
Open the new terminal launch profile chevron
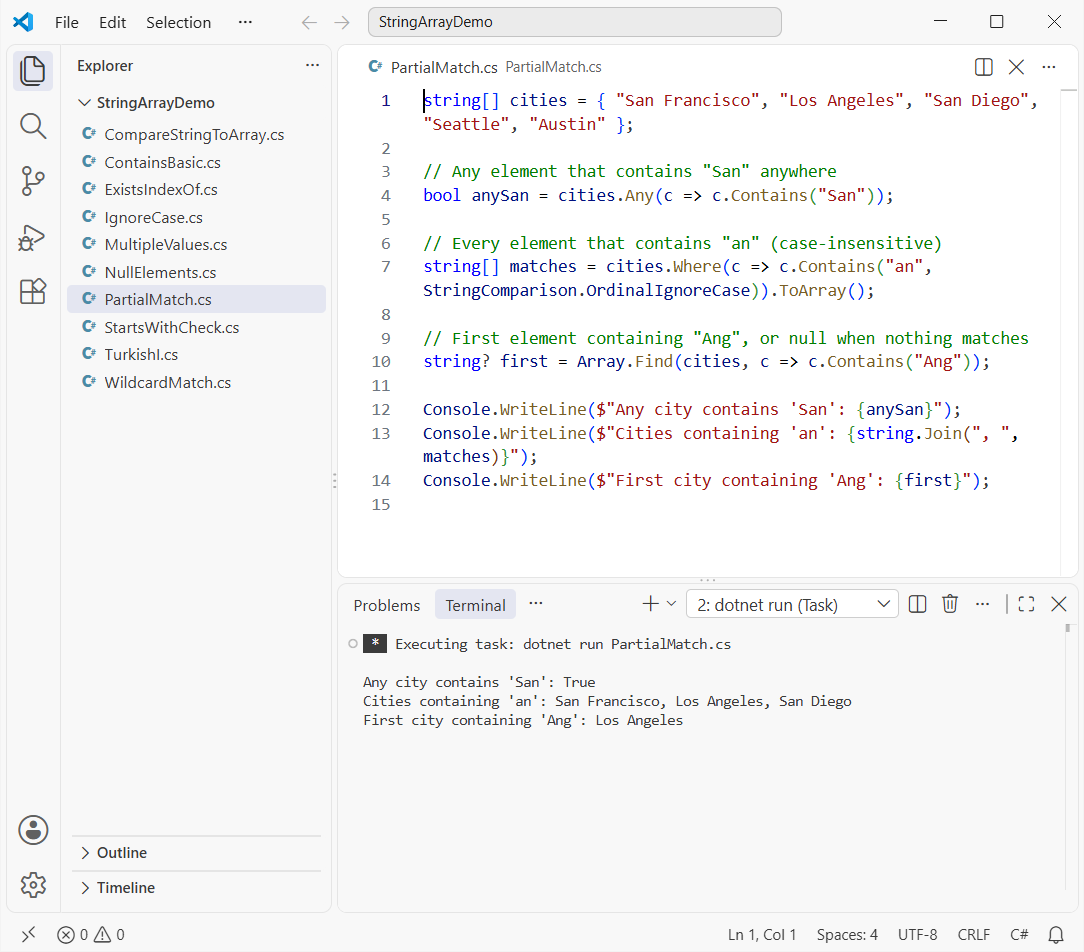click(671, 604)
